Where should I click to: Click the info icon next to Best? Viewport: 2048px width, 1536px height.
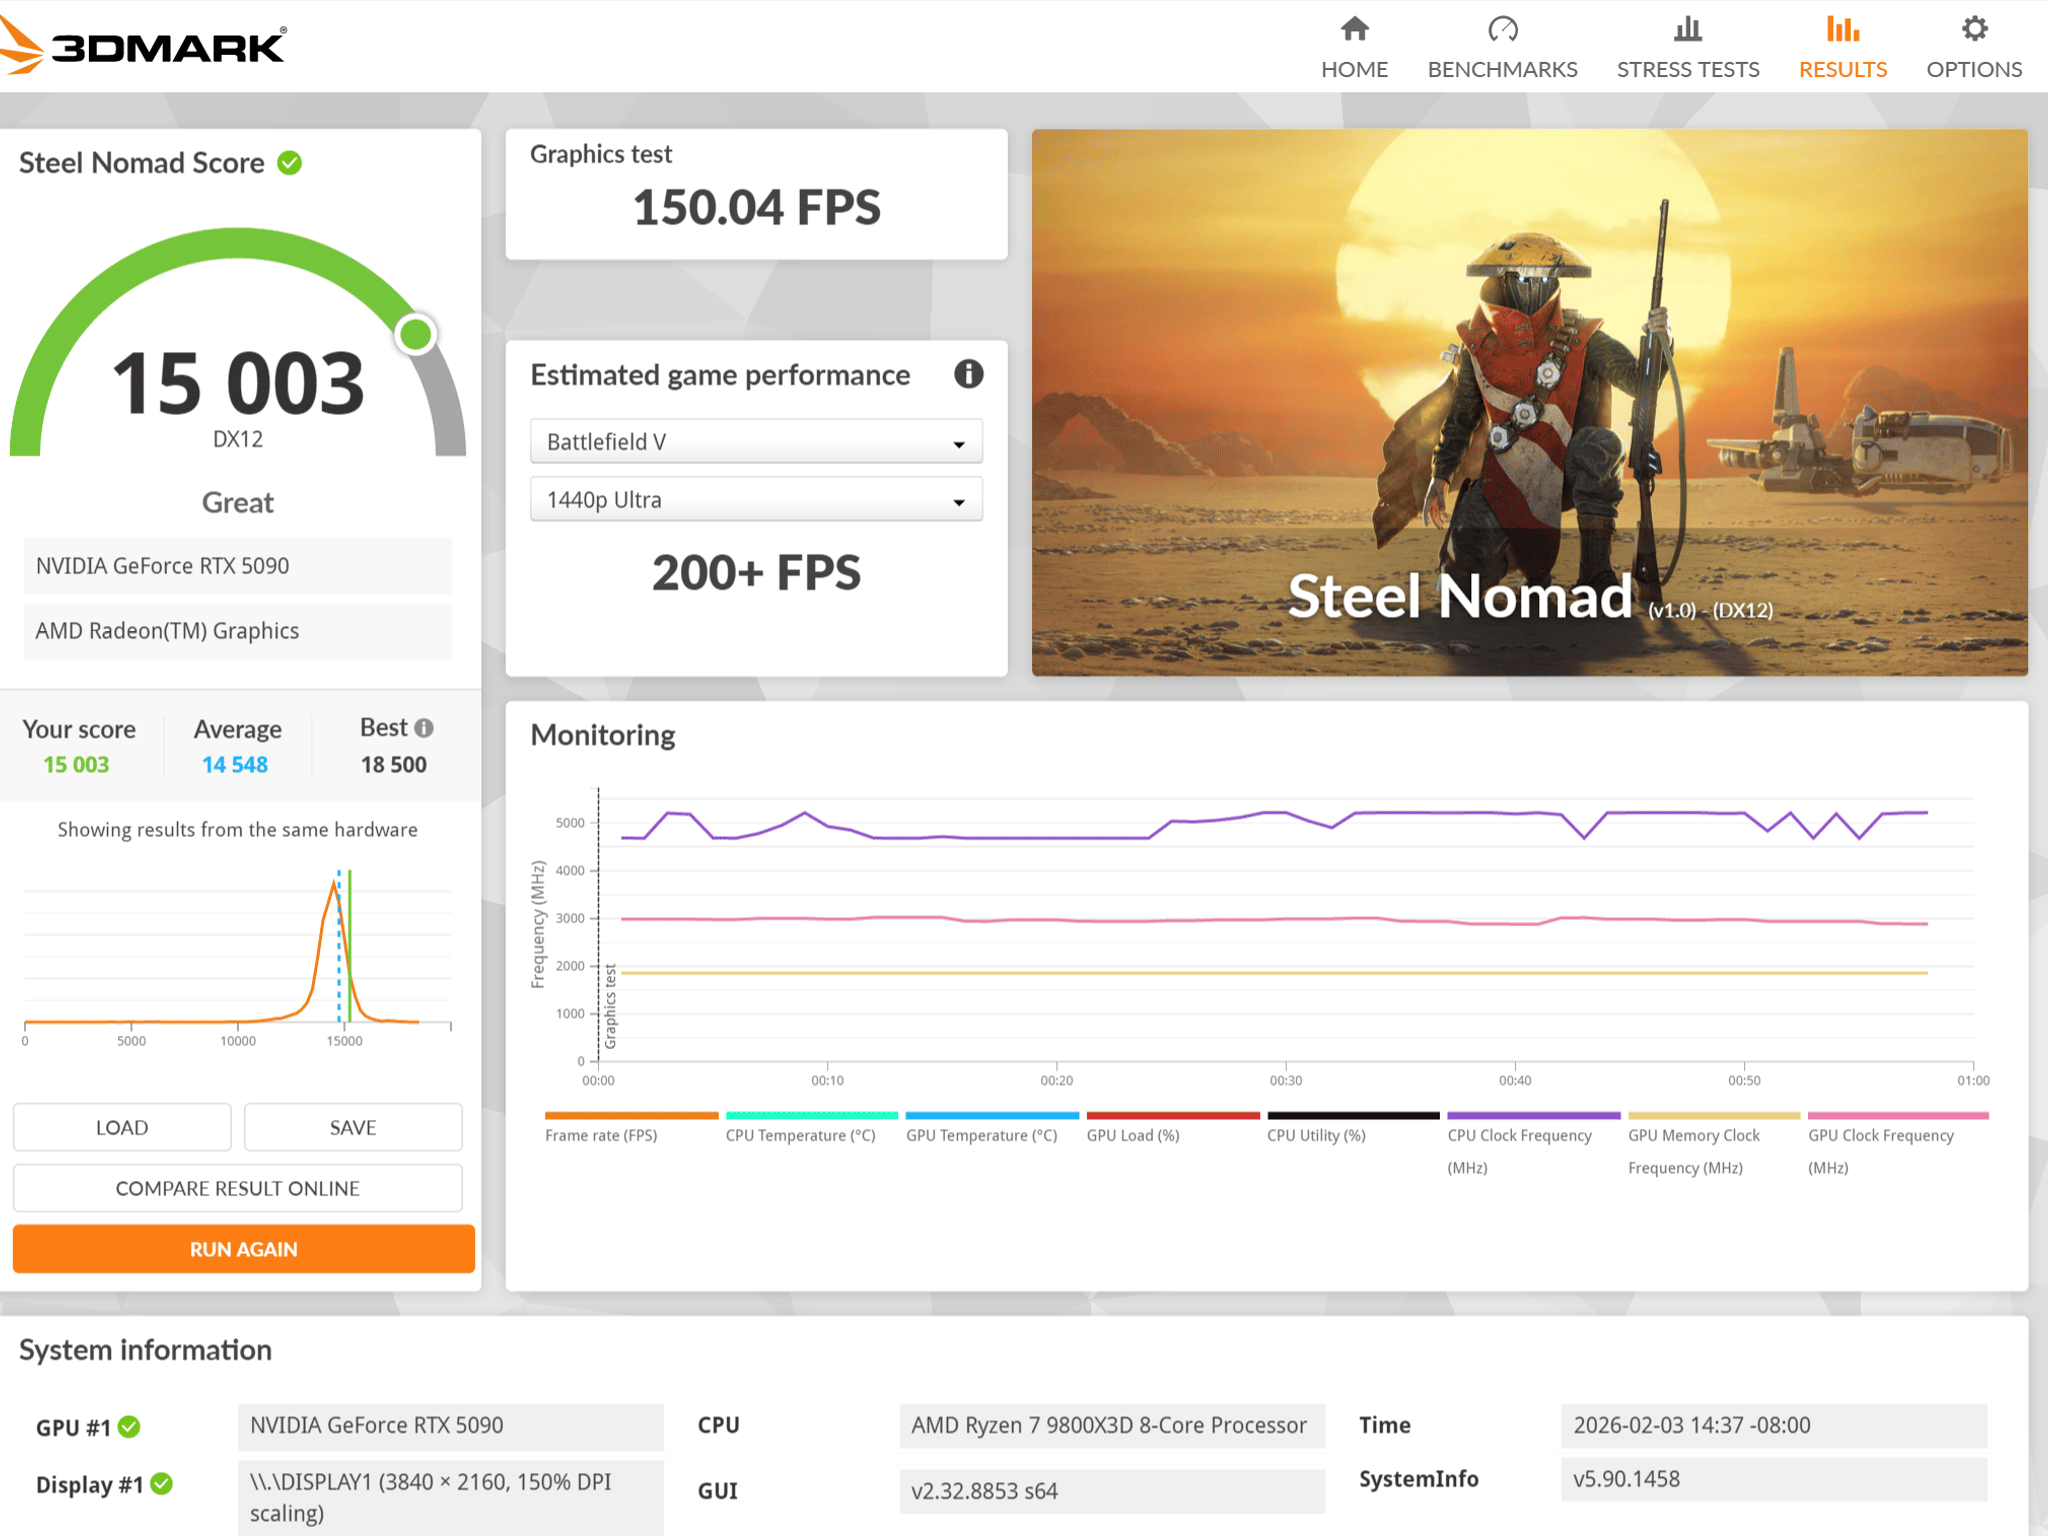pos(424,728)
